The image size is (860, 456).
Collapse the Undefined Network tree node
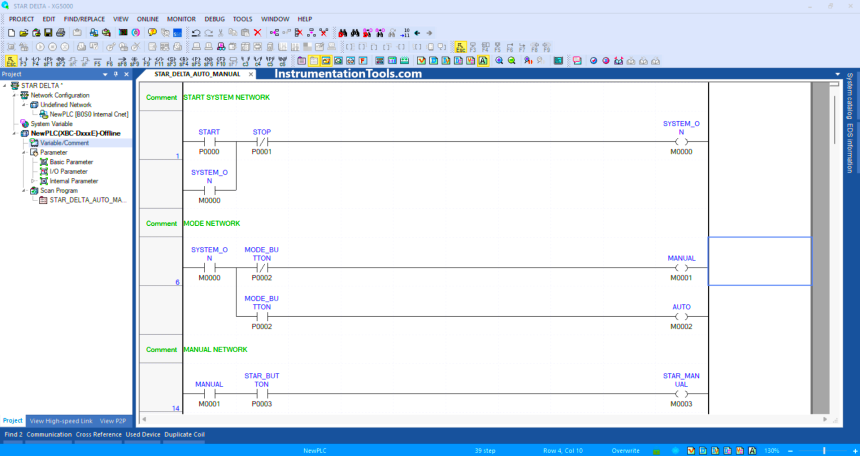tap(25, 105)
